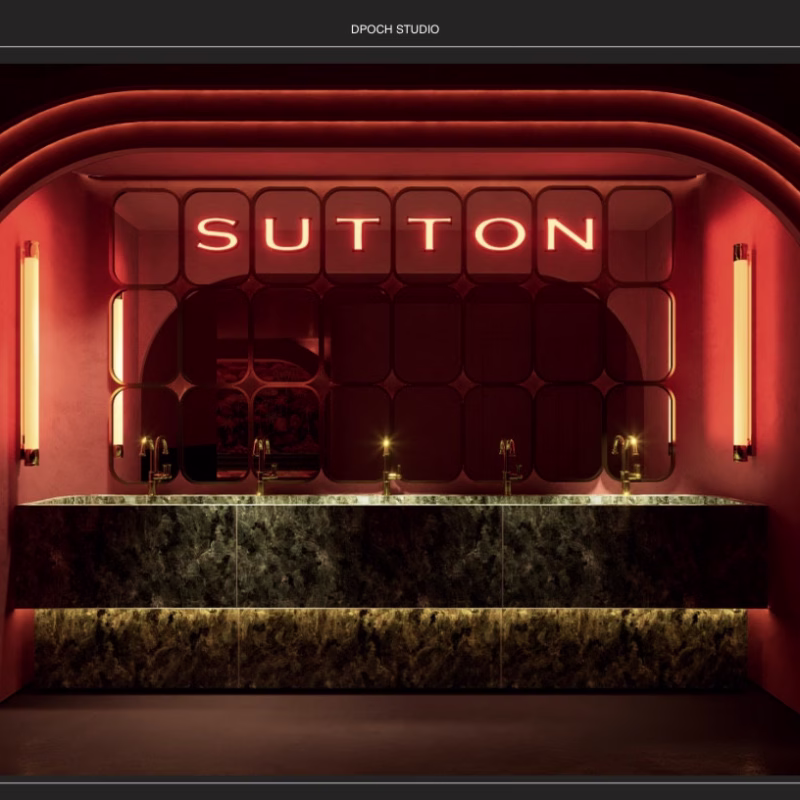Click the left vertical wall light
The height and width of the screenshot is (800, 800).
(x=29, y=350)
